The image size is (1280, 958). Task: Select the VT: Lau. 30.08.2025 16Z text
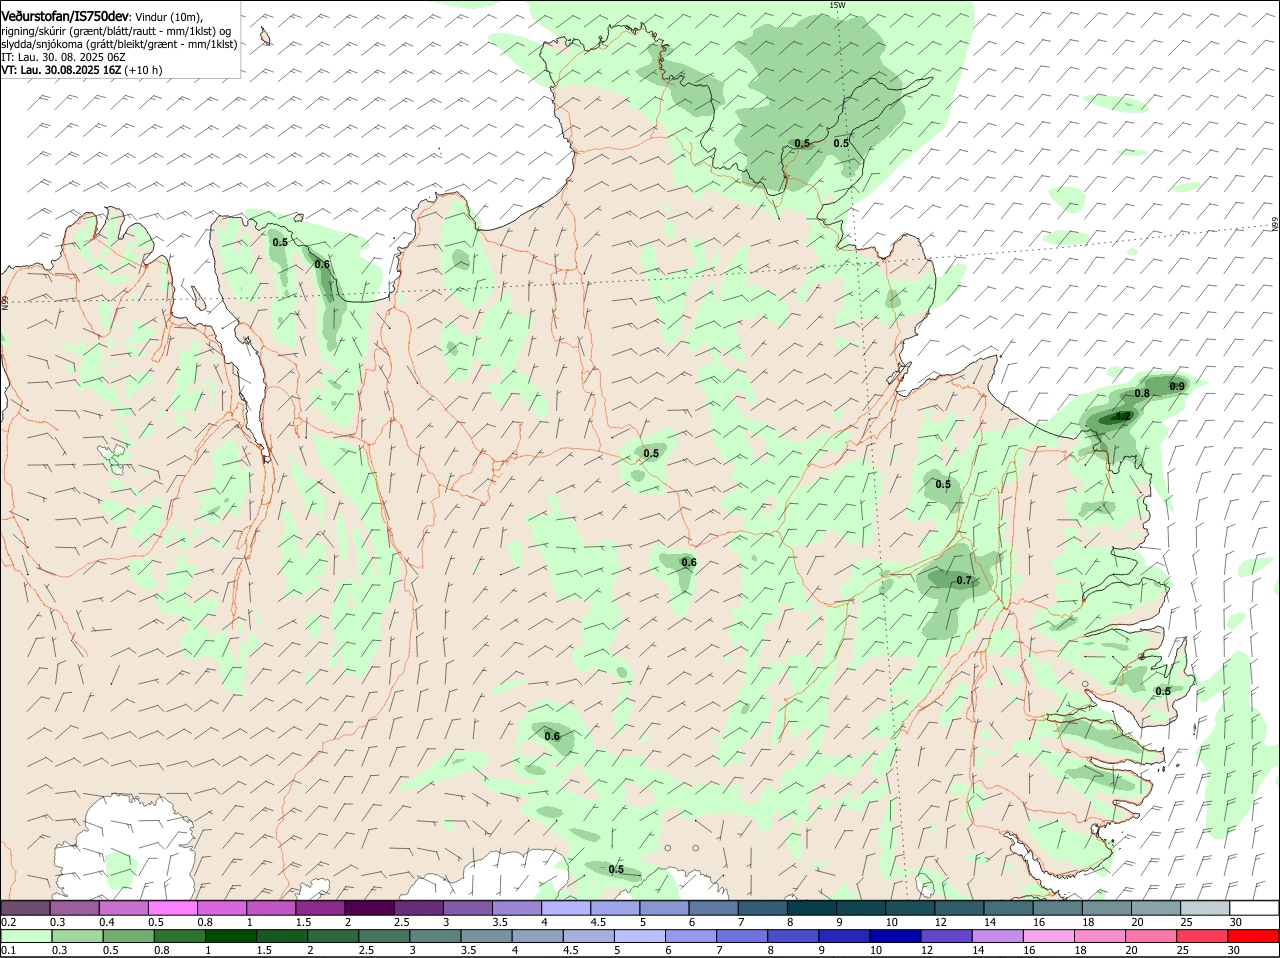click(61, 70)
